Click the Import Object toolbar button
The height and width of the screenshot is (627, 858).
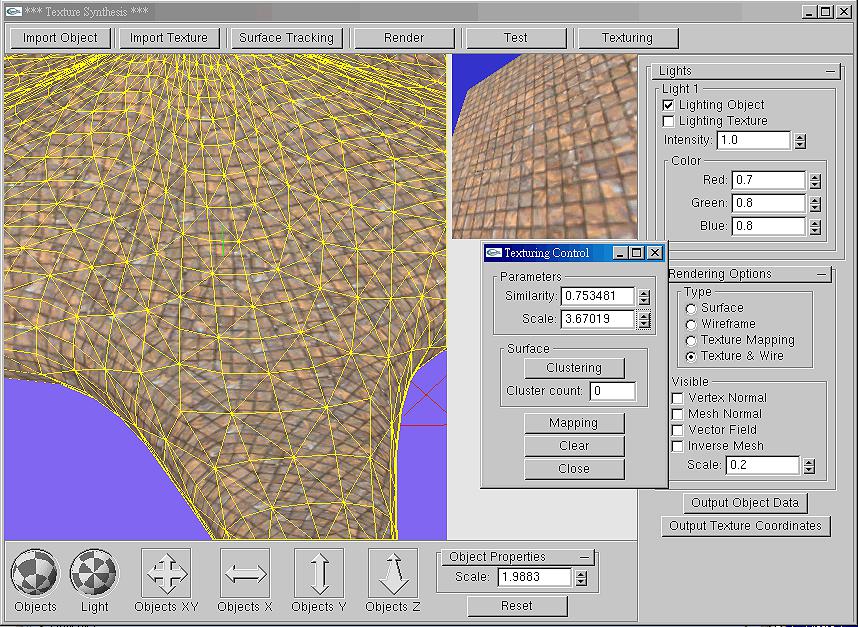(60, 38)
